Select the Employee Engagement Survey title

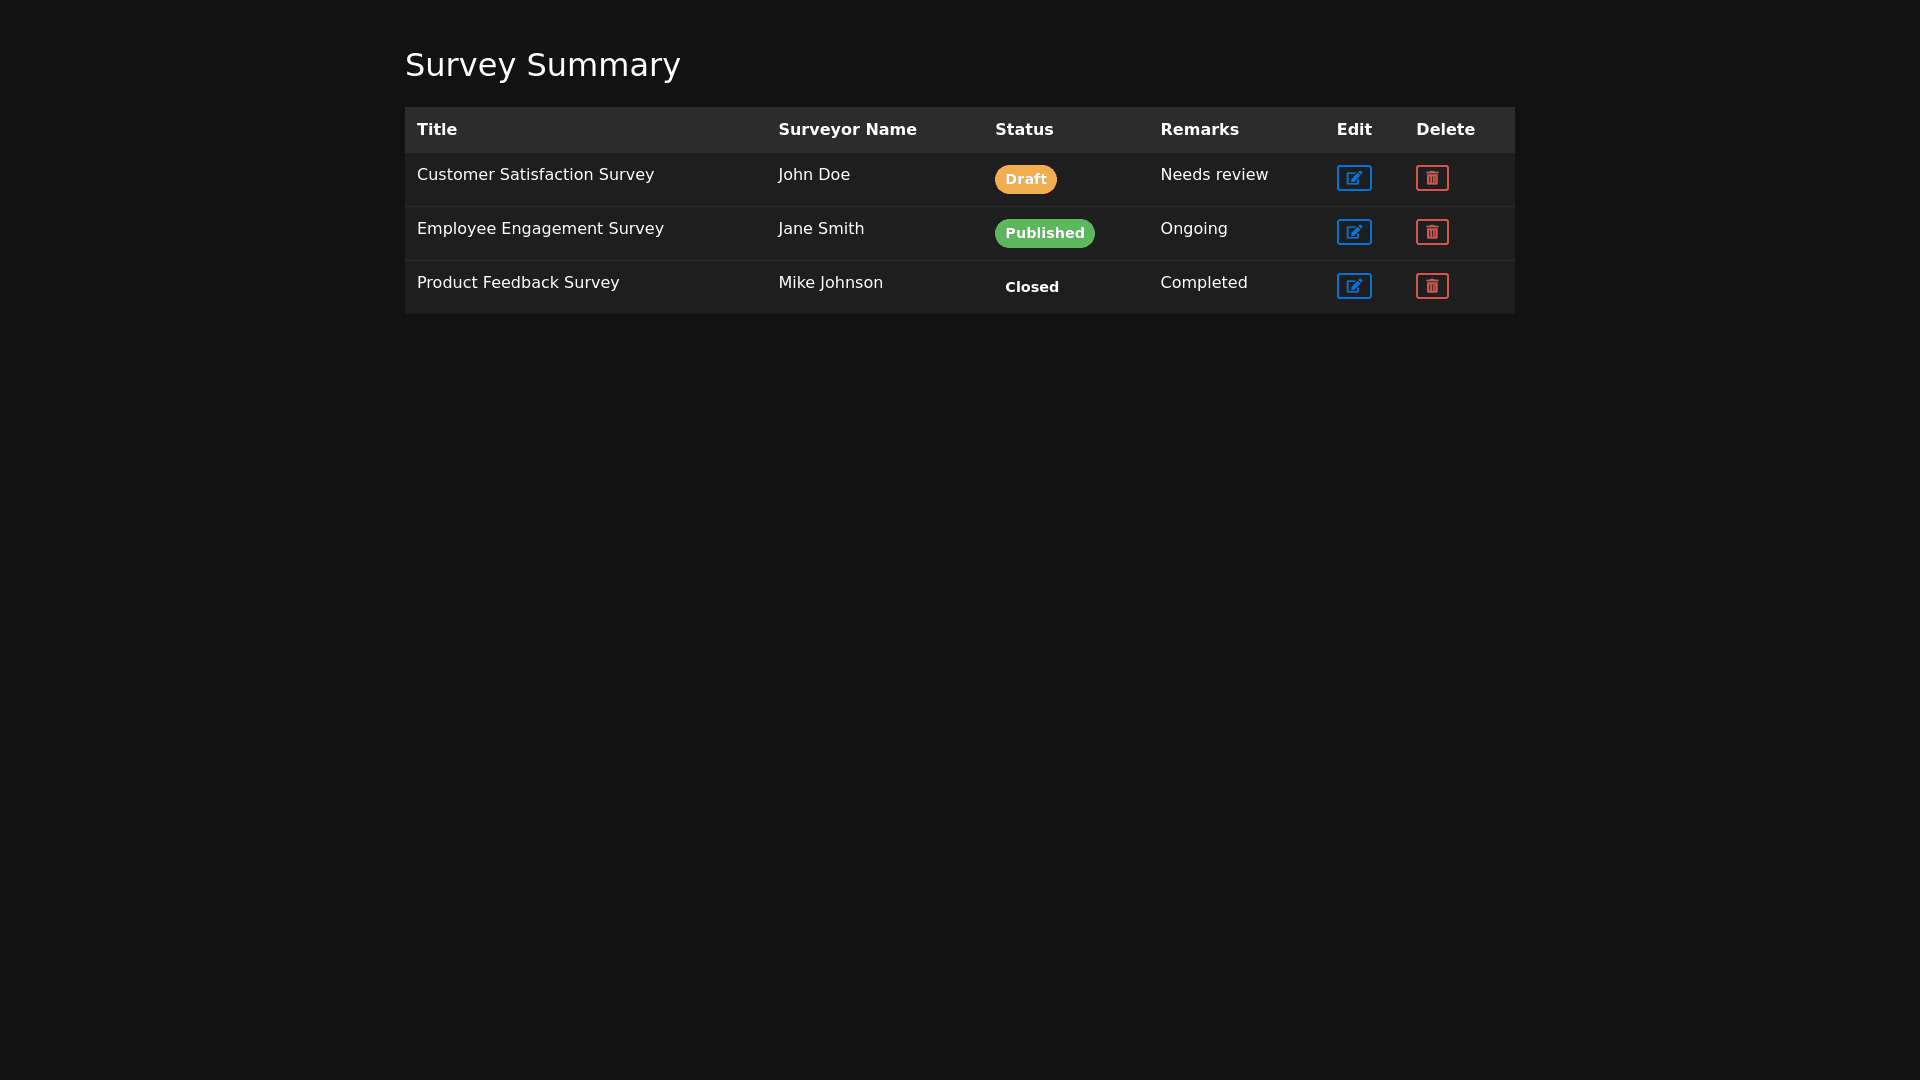(540, 229)
